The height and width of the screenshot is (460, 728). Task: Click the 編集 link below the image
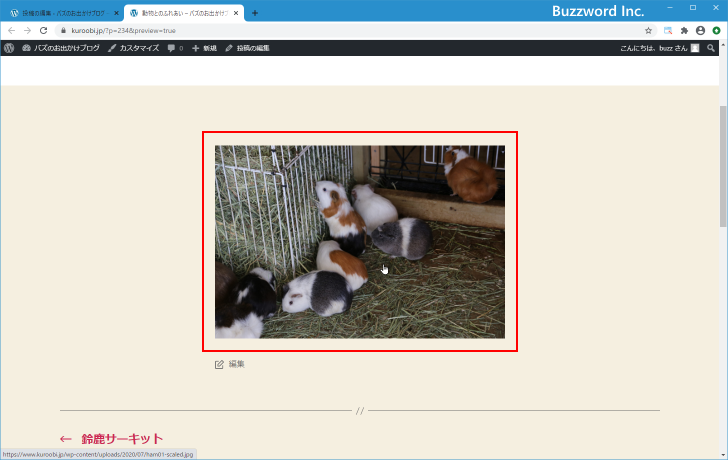click(x=236, y=364)
